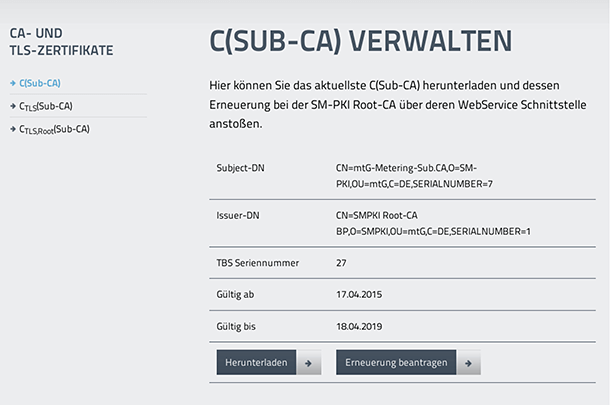The height and width of the screenshot is (405, 610).
Task: Click the CA- UND TLS-ZERTIFIKATE sidebar heading
Action: tap(61, 42)
